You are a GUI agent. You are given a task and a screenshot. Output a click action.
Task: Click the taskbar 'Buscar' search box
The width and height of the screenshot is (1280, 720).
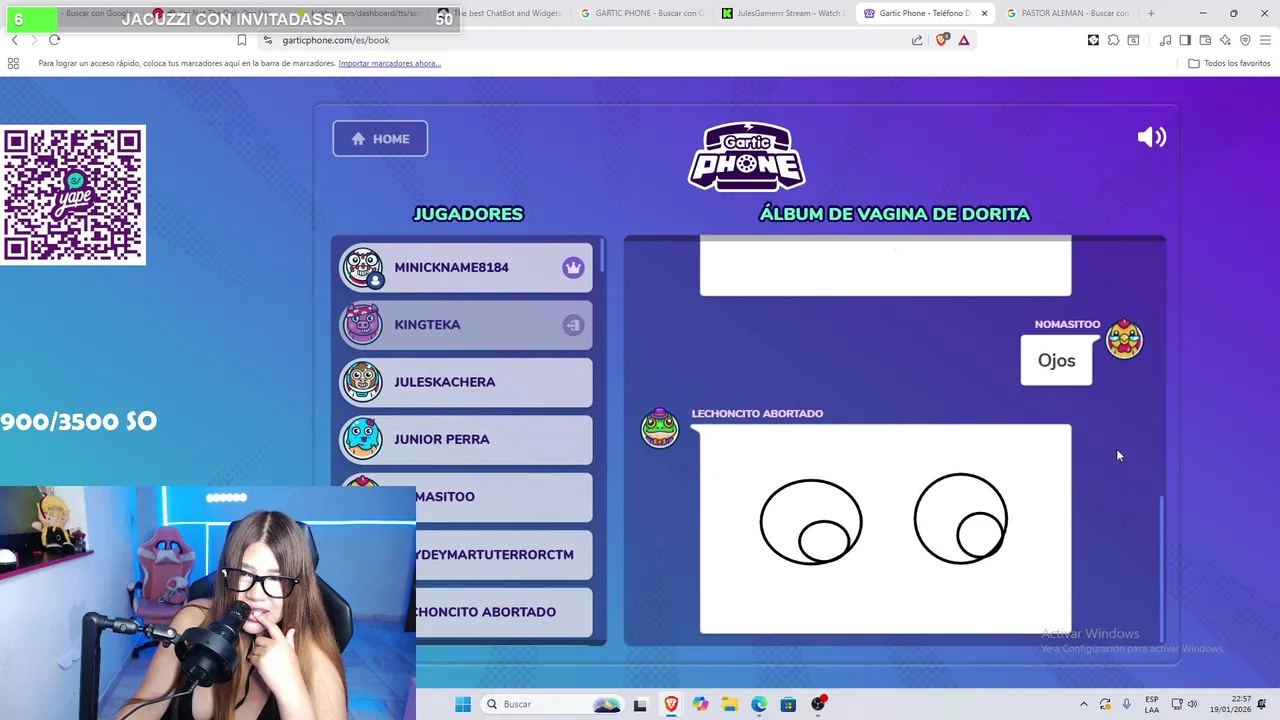point(553,704)
